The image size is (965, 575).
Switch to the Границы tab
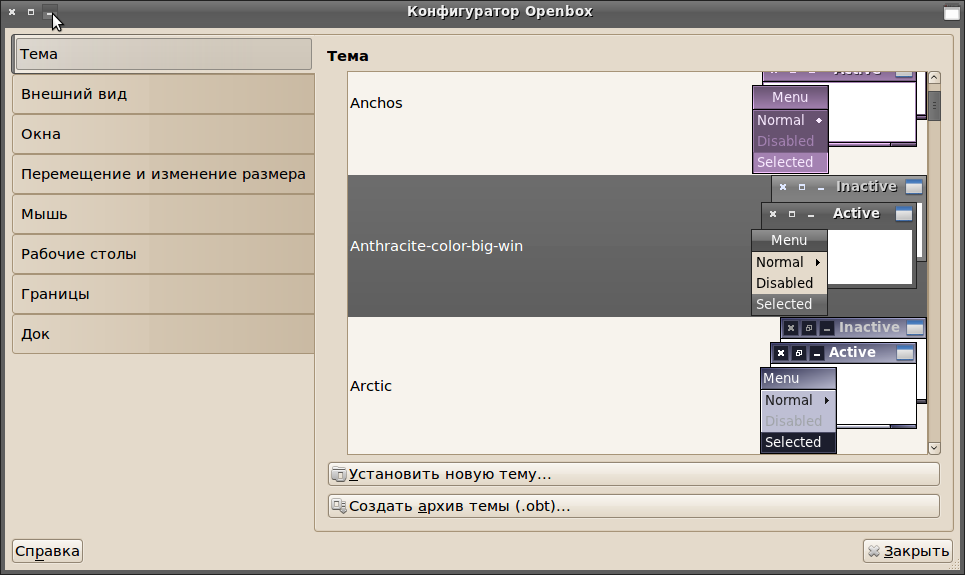point(164,294)
